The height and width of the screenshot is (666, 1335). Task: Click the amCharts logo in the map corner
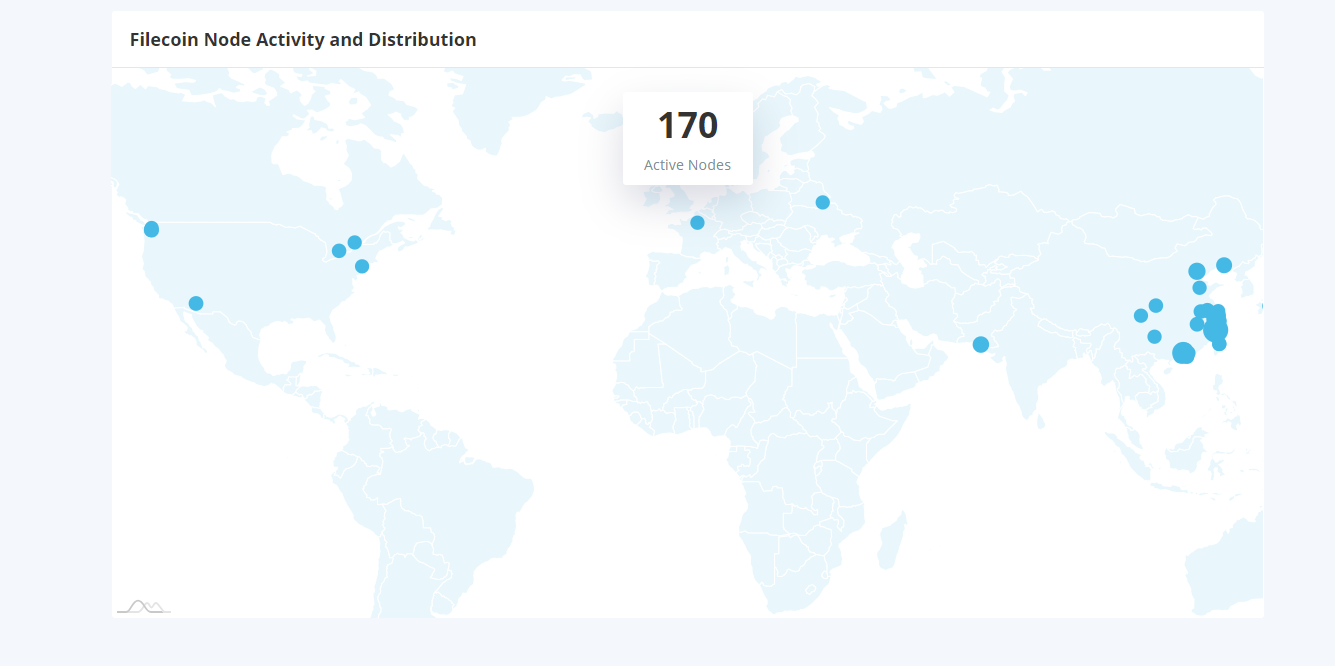(x=144, y=606)
